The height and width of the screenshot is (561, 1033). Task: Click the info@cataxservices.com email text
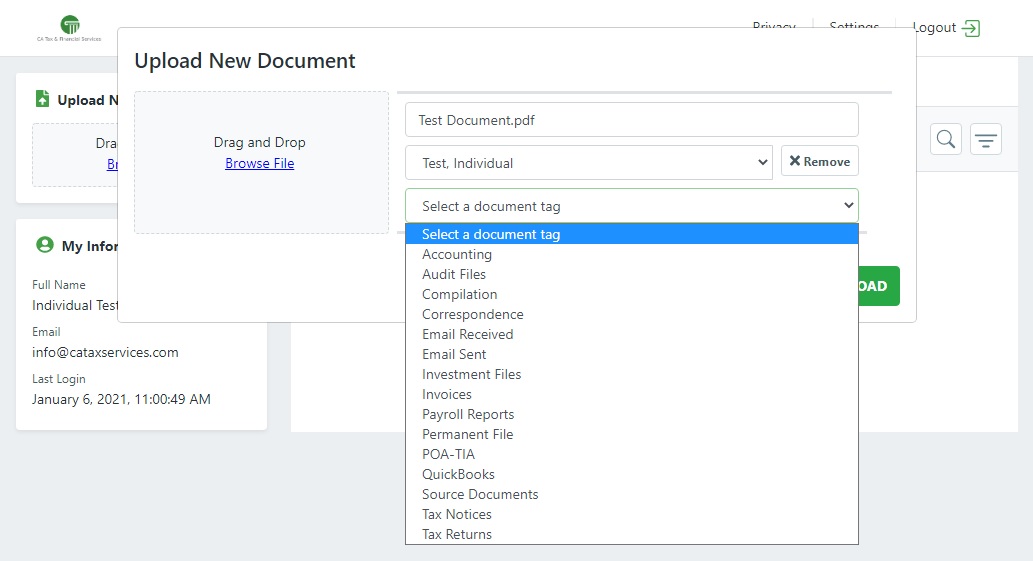click(x=105, y=352)
